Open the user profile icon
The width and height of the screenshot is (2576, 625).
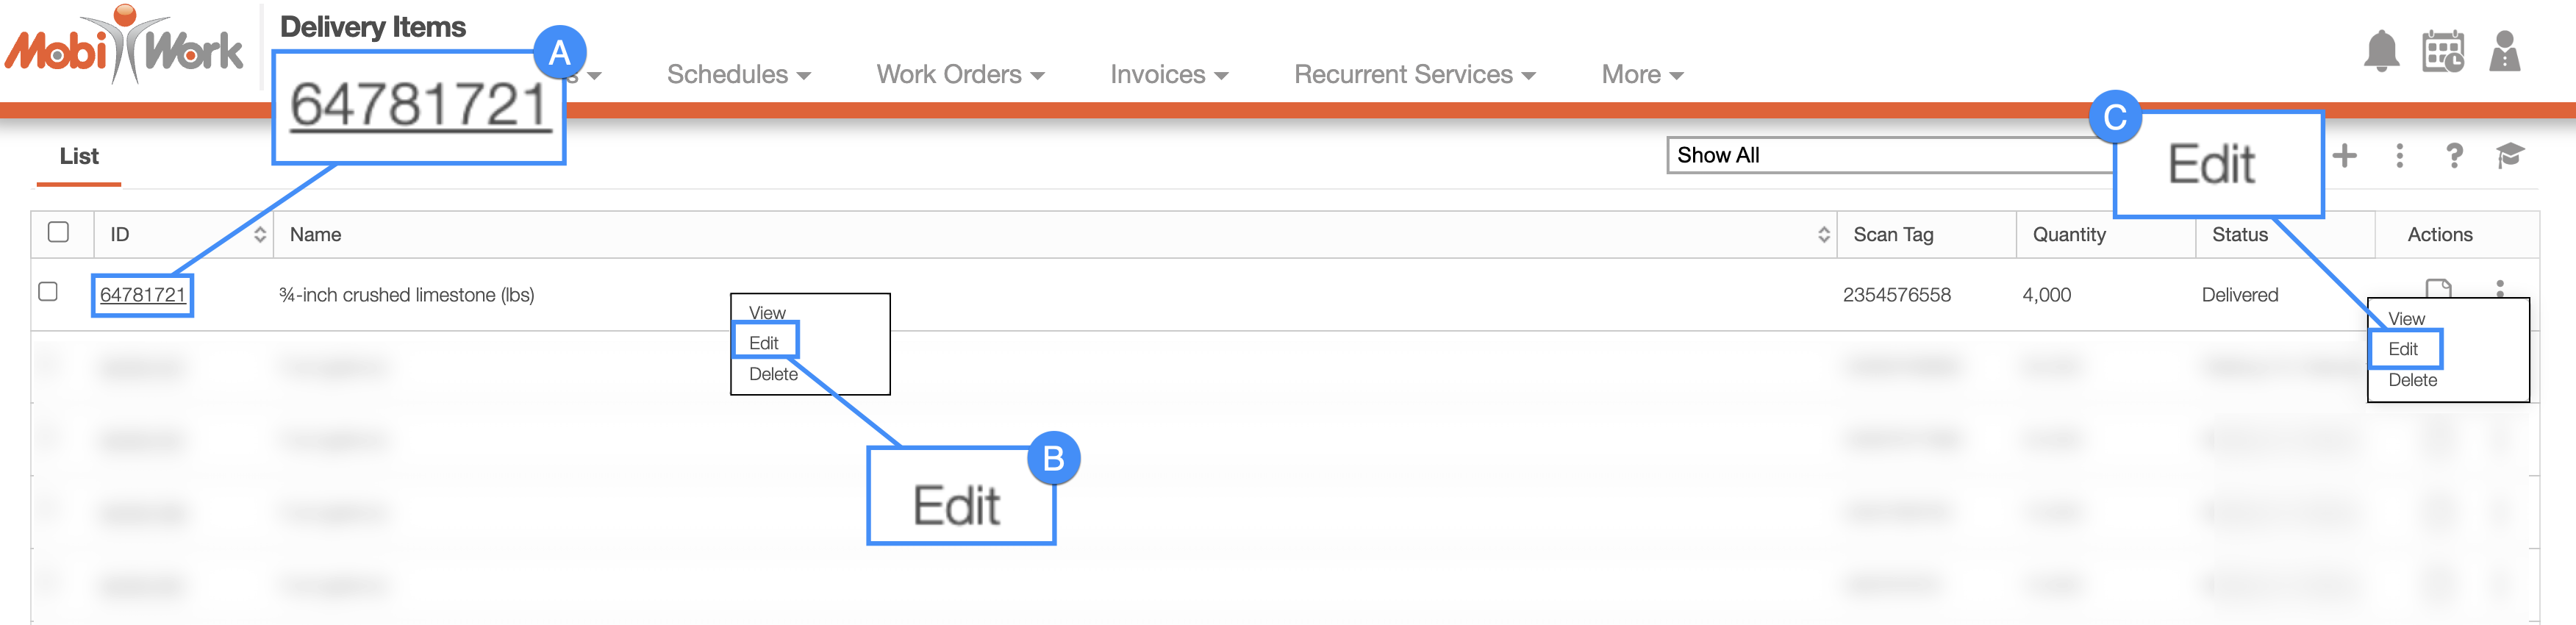pyautogui.click(x=2504, y=51)
